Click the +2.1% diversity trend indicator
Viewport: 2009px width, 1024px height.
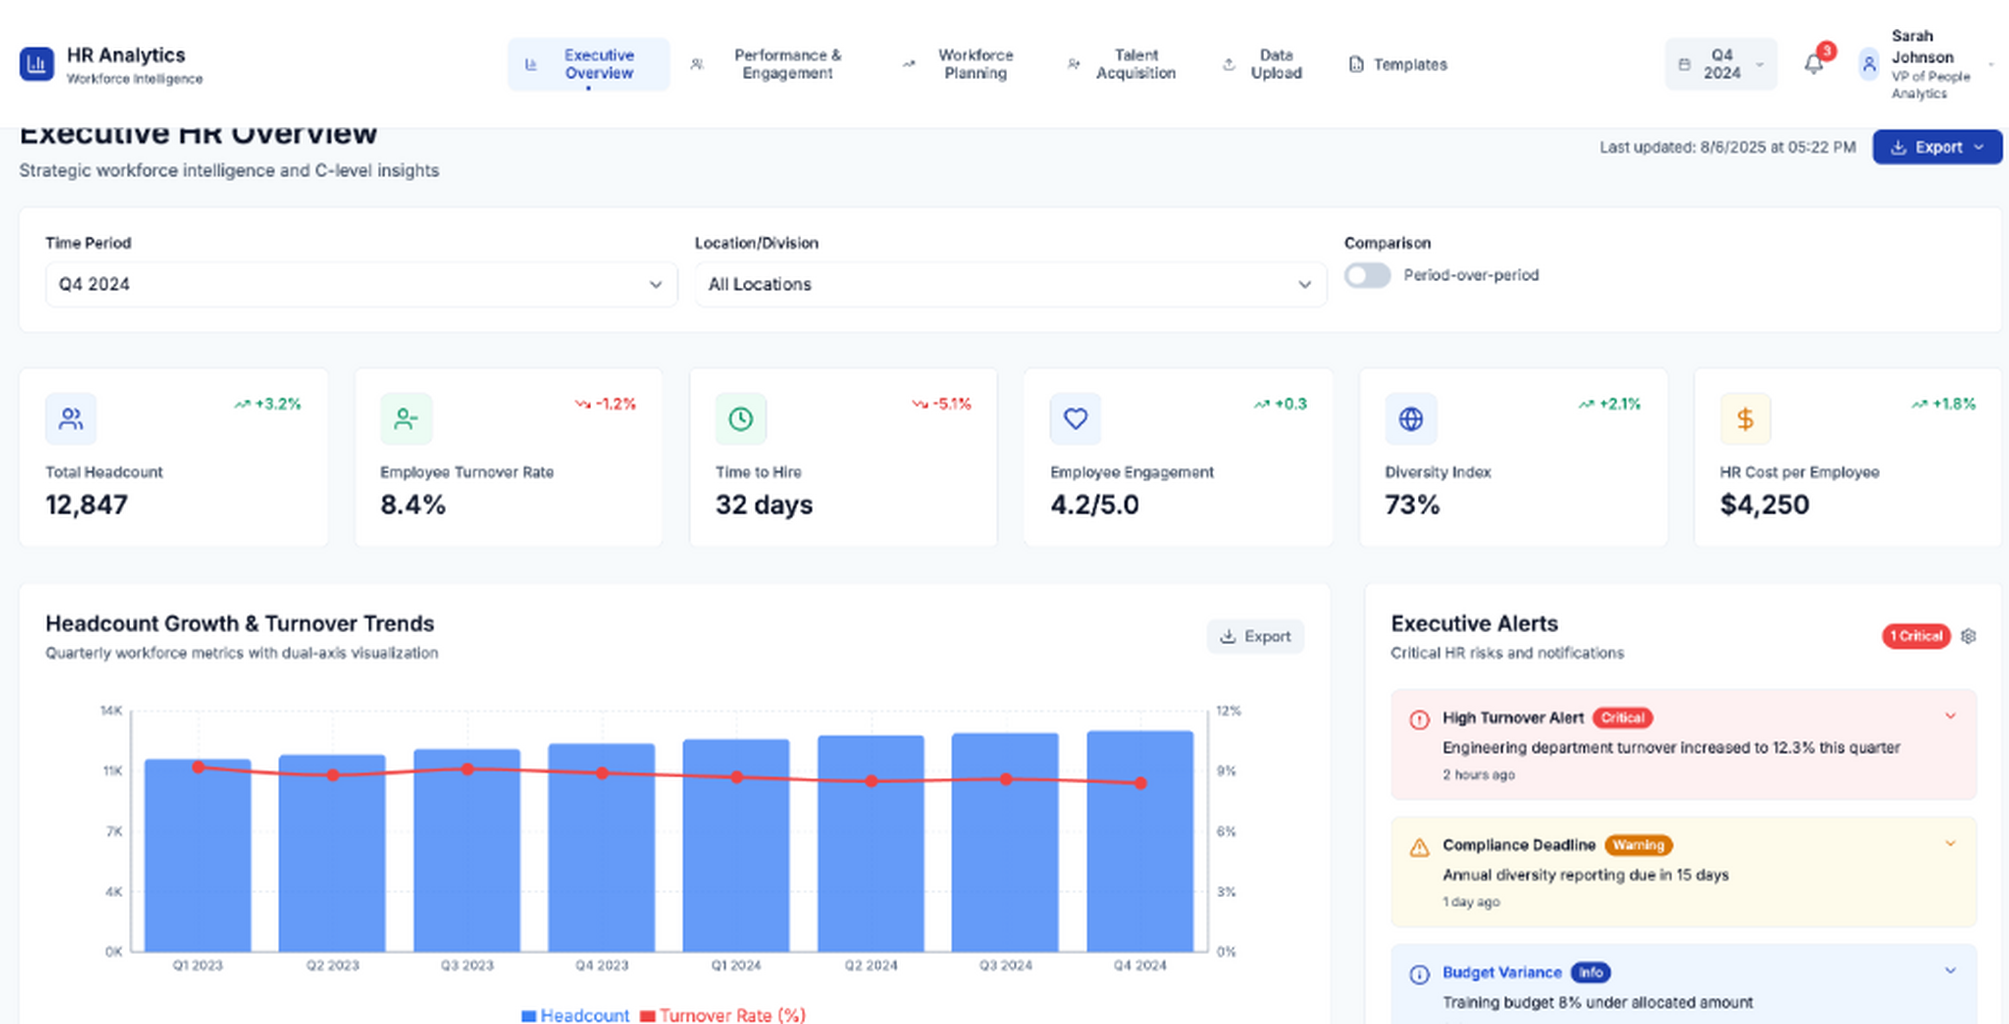click(x=1609, y=404)
